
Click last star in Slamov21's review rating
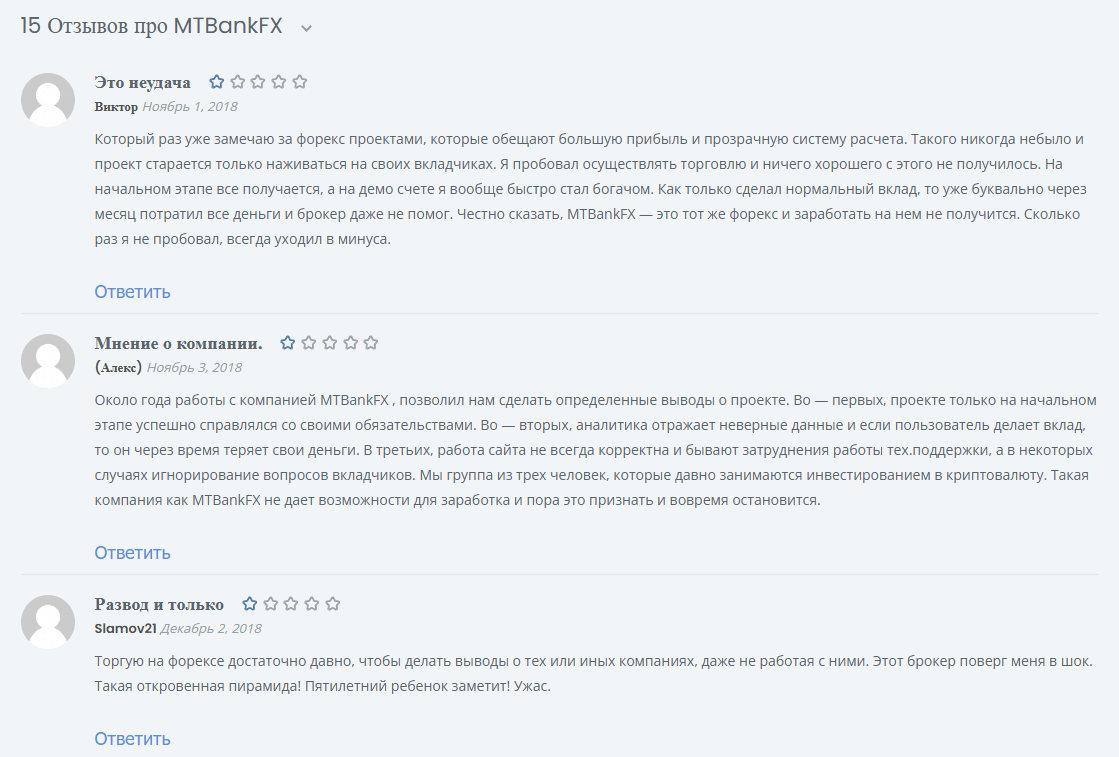(x=333, y=604)
